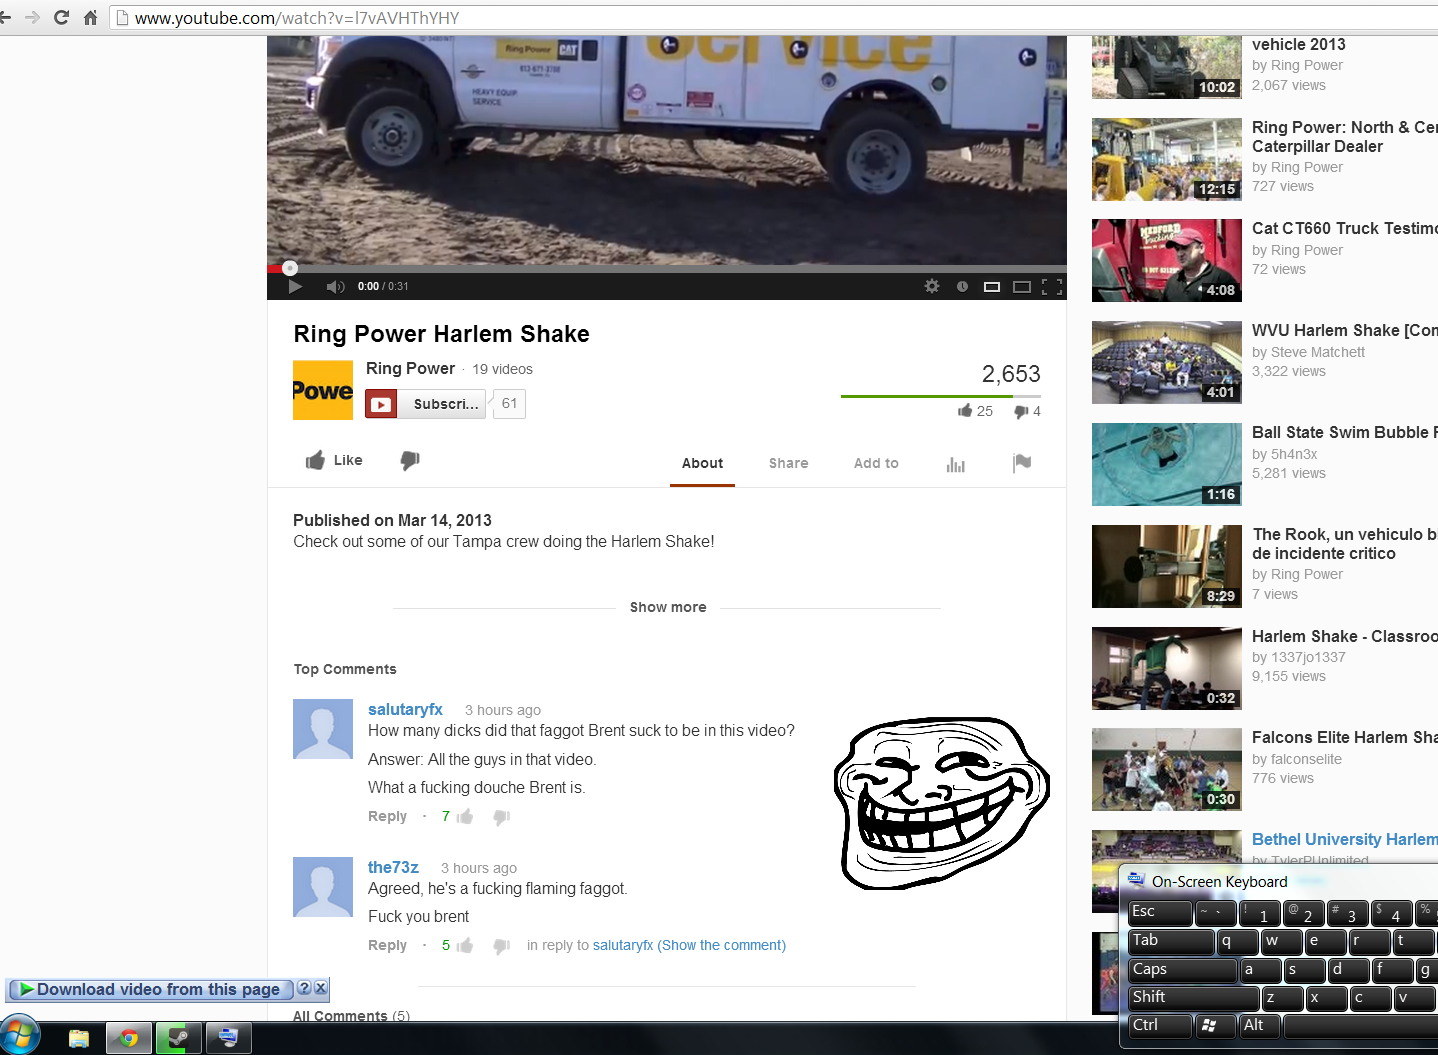
Task: Switch to Chrome in taskbar
Action: click(x=128, y=1038)
